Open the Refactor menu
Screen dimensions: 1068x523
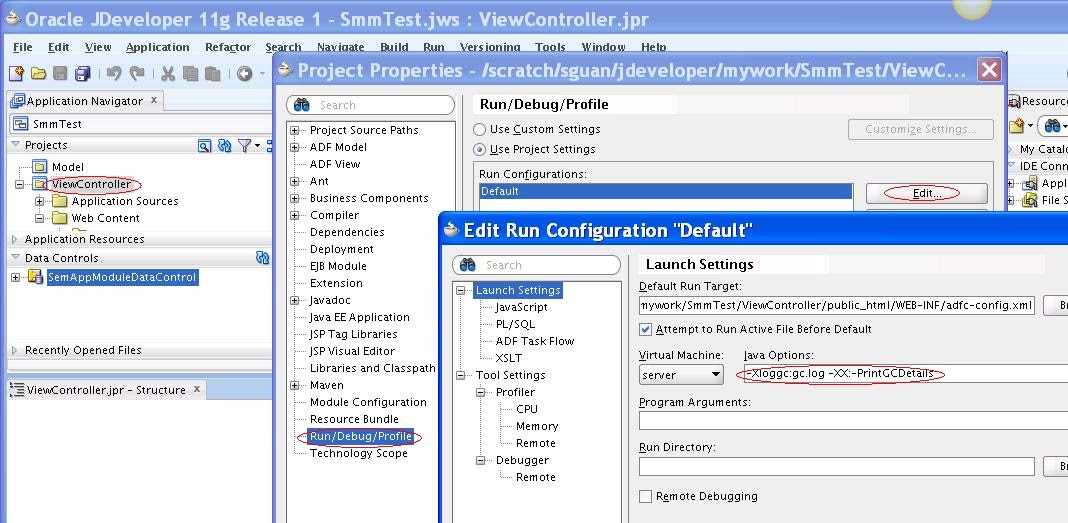(228, 47)
